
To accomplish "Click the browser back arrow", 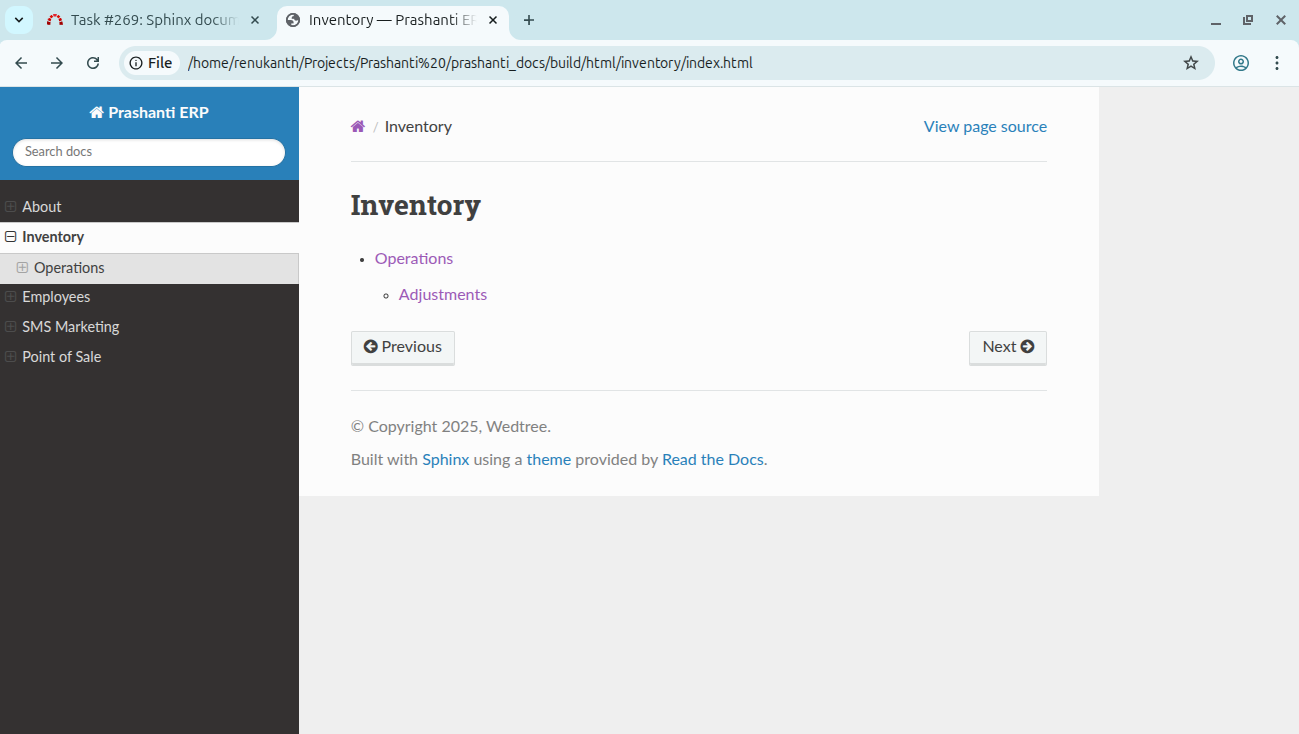I will pyautogui.click(x=21, y=63).
